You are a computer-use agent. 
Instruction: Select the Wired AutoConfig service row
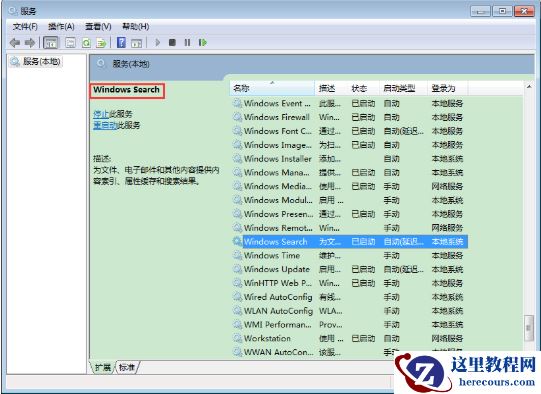350,297
